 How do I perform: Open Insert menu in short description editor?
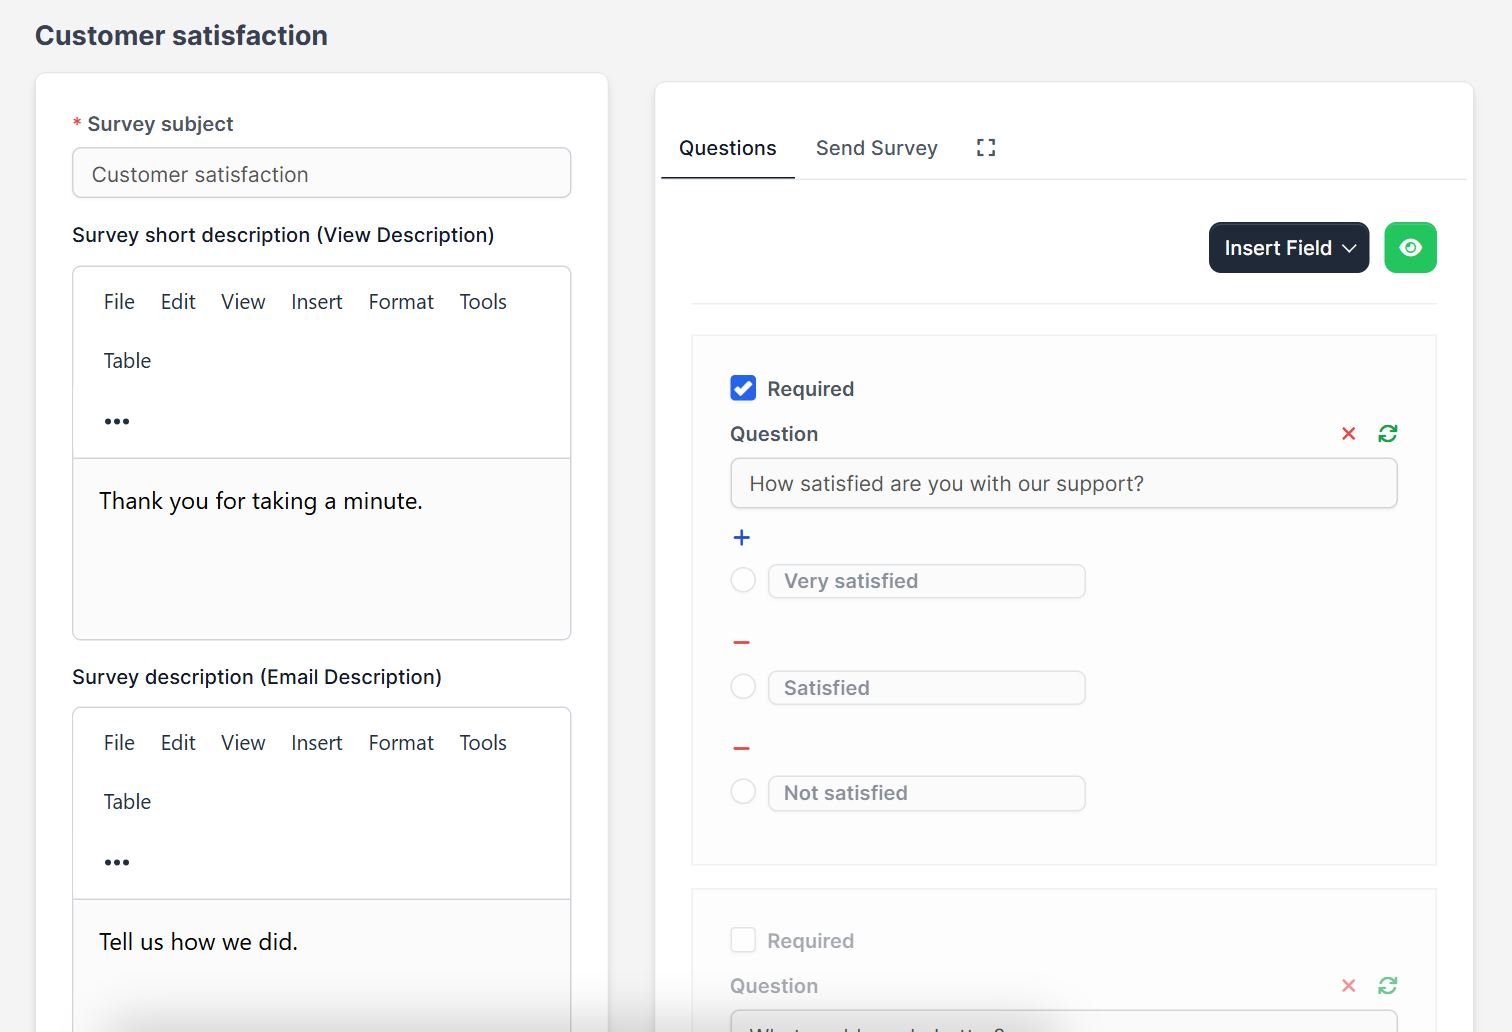coord(317,302)
